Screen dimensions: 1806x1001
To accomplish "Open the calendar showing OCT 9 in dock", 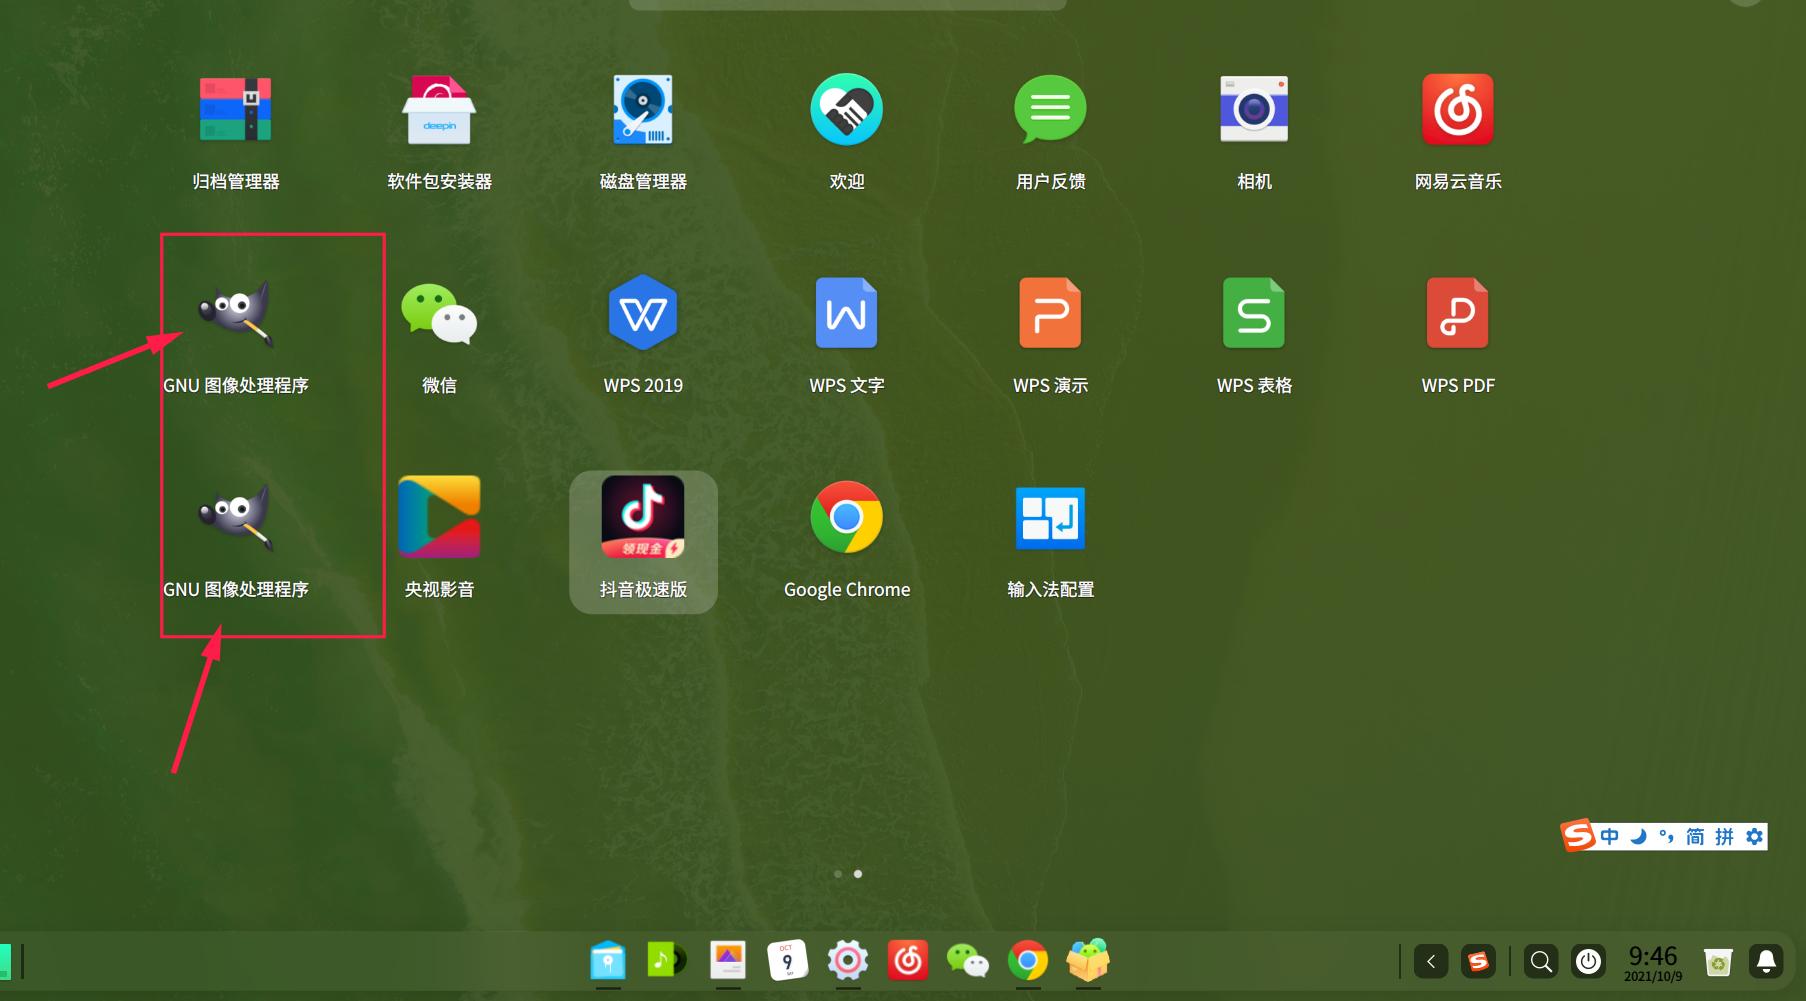I will pyautogui.click(x=787, y=961).
